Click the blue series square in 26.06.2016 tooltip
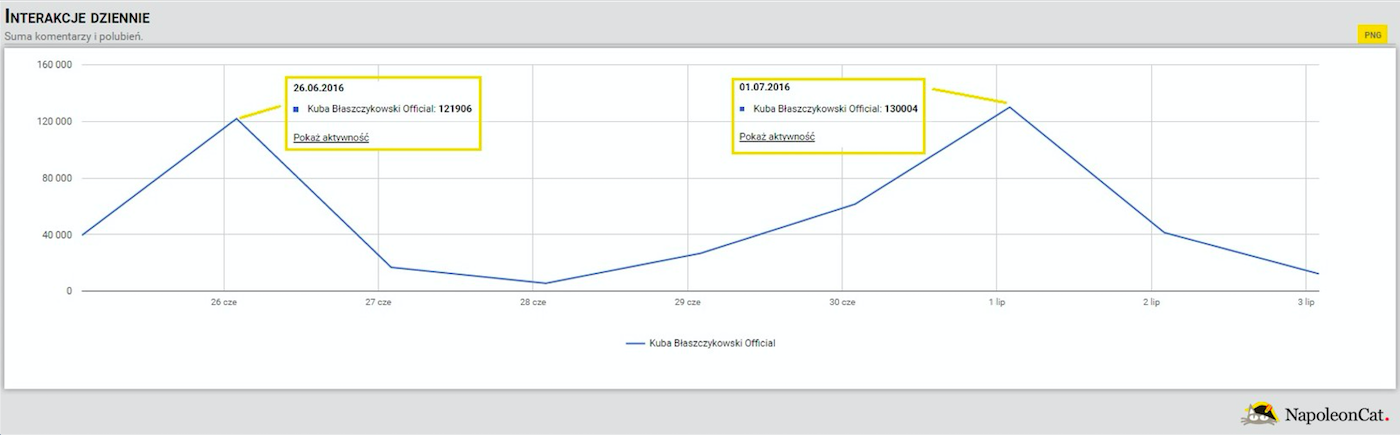 pyautogui.click(x=296, y=109)
